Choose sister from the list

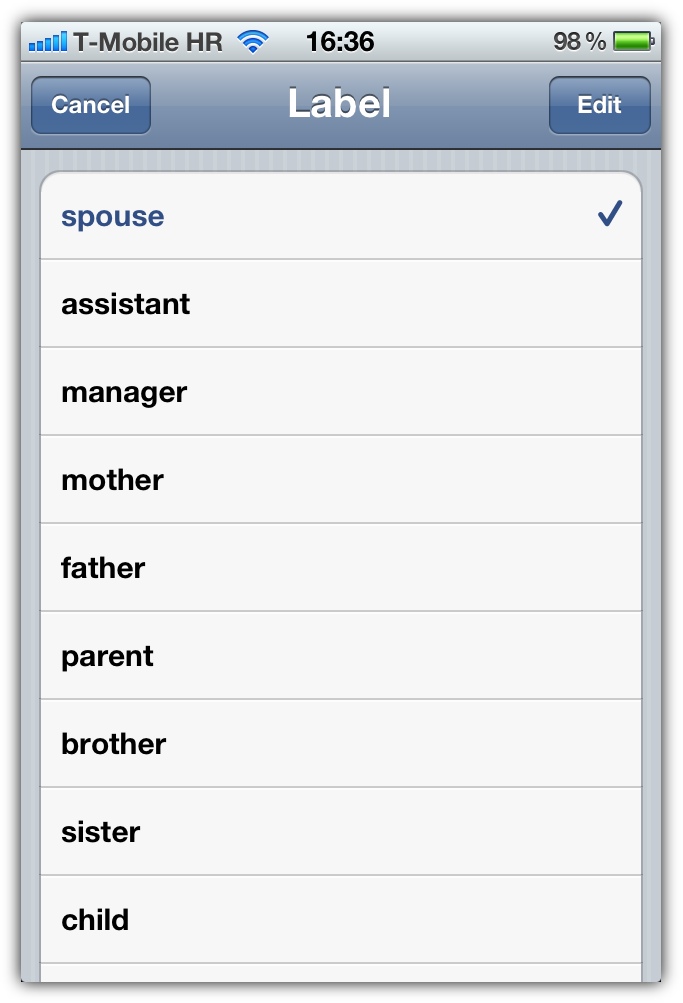(341, 831)
